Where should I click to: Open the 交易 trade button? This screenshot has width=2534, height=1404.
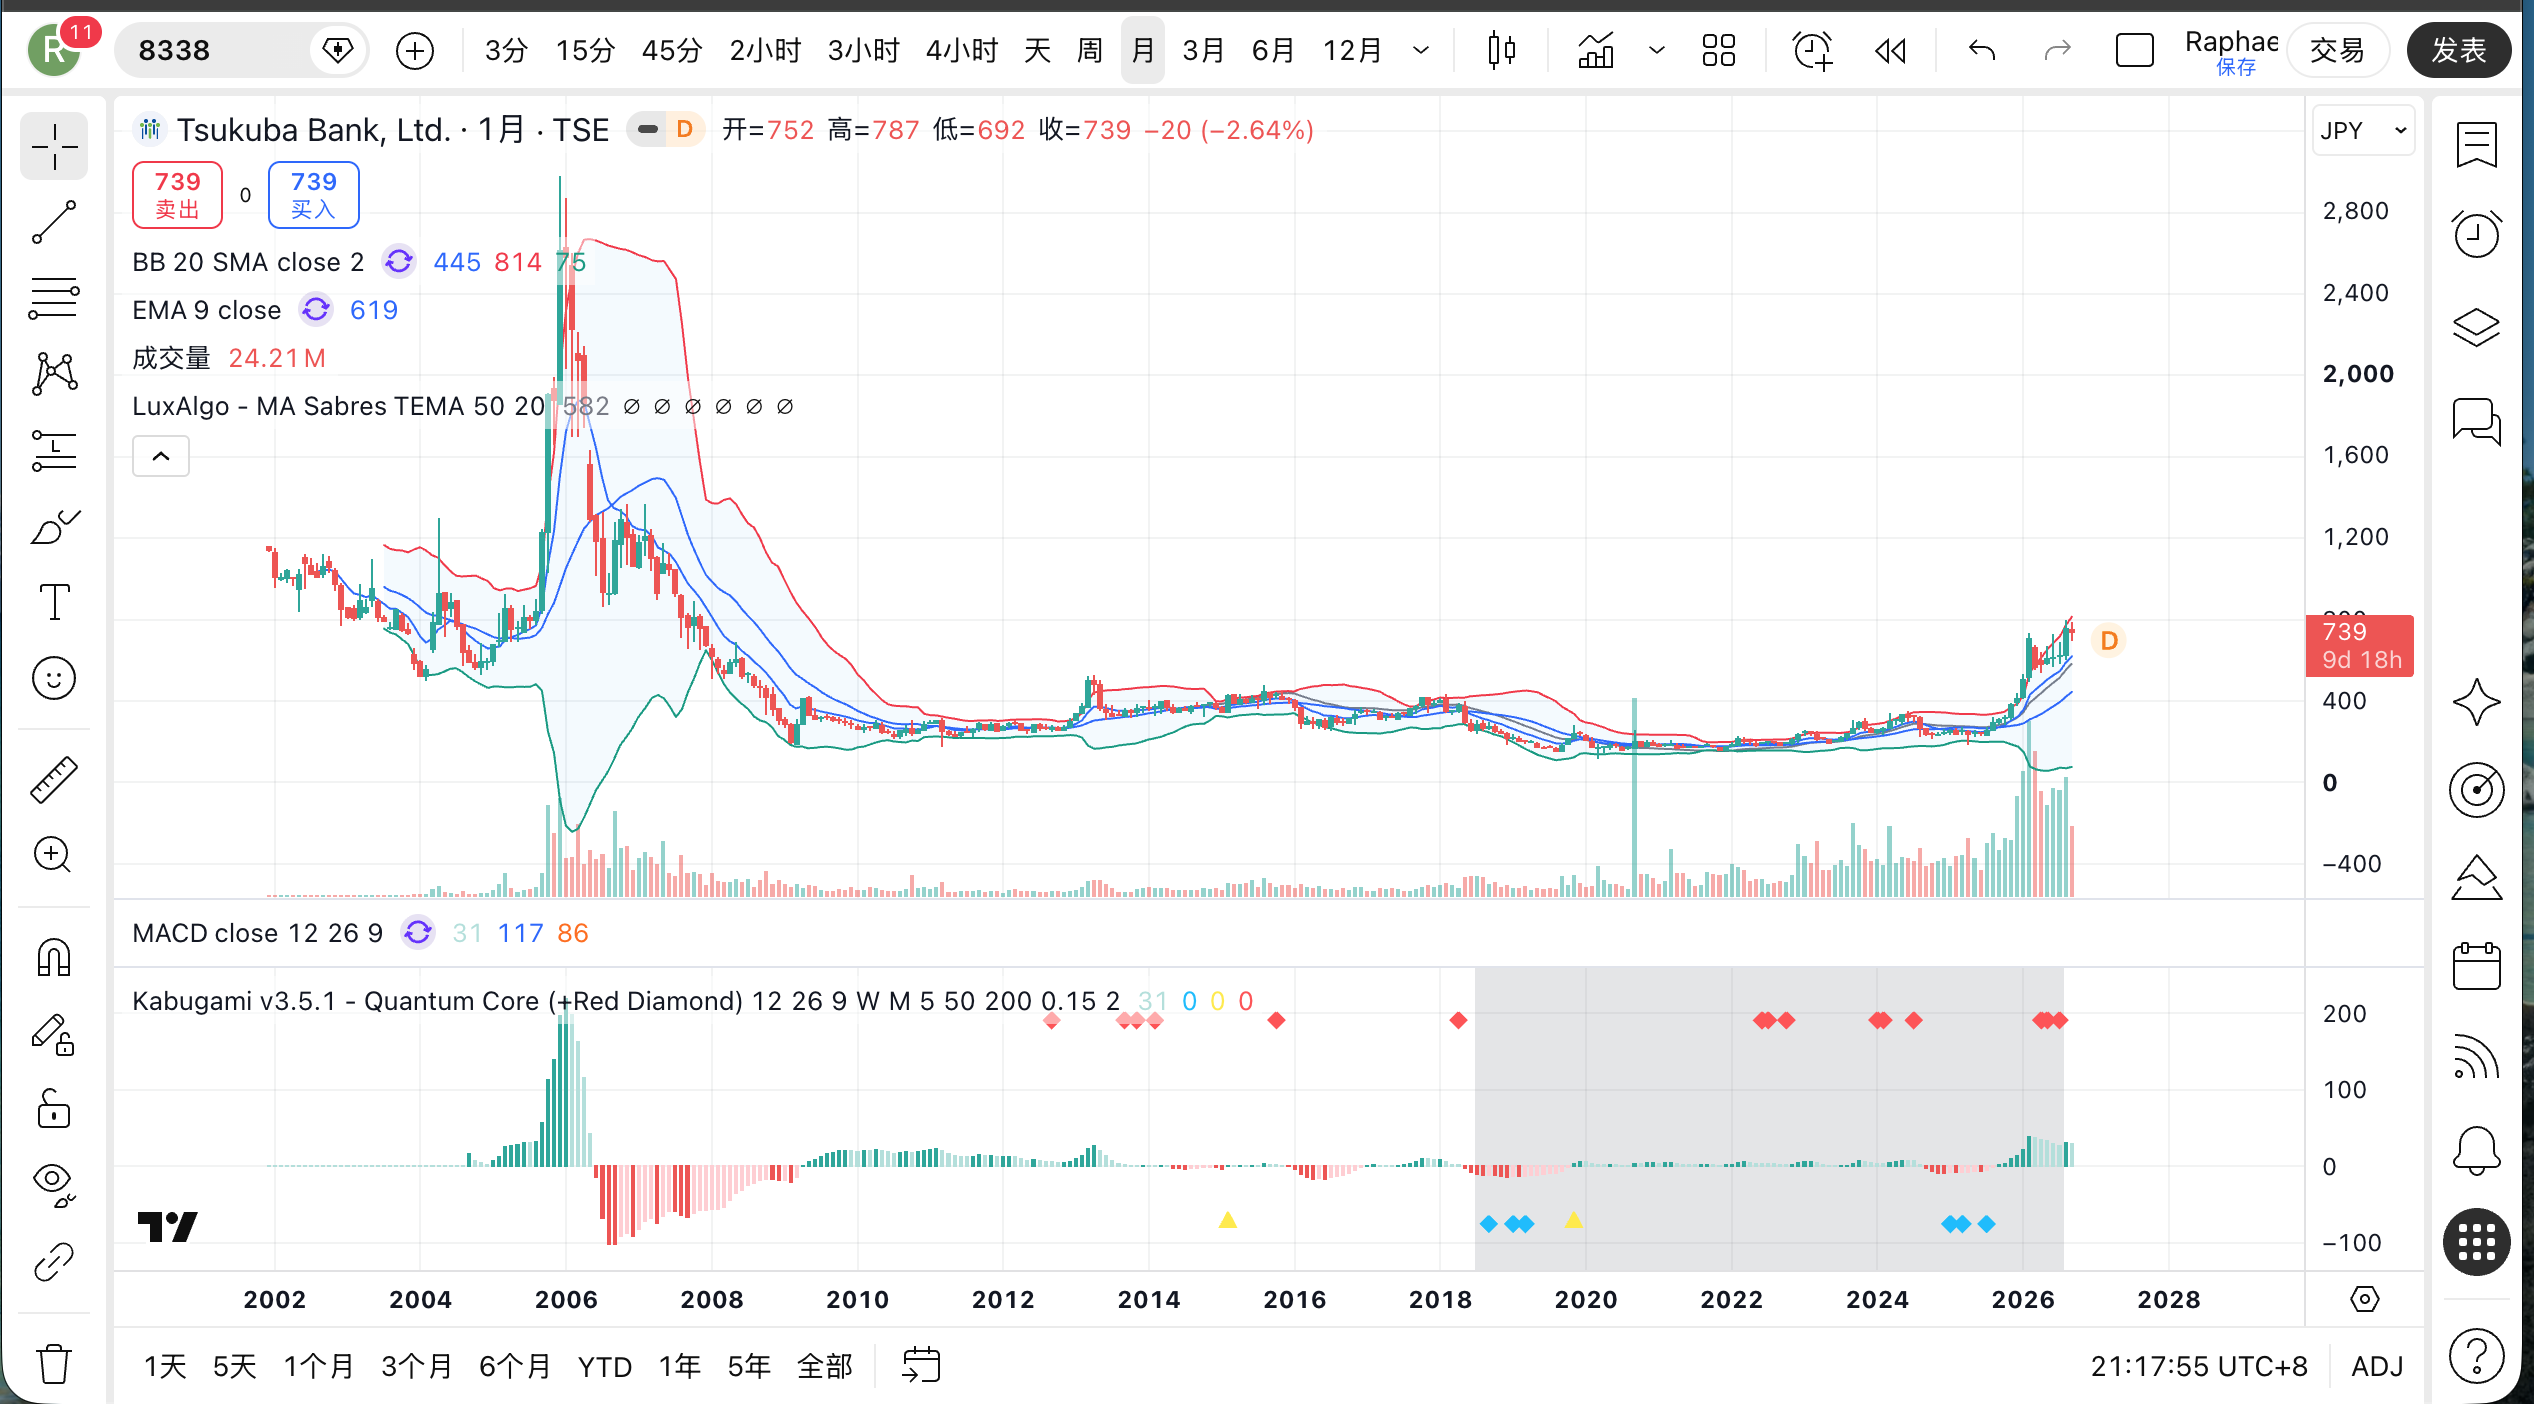tap(2337, 50)
